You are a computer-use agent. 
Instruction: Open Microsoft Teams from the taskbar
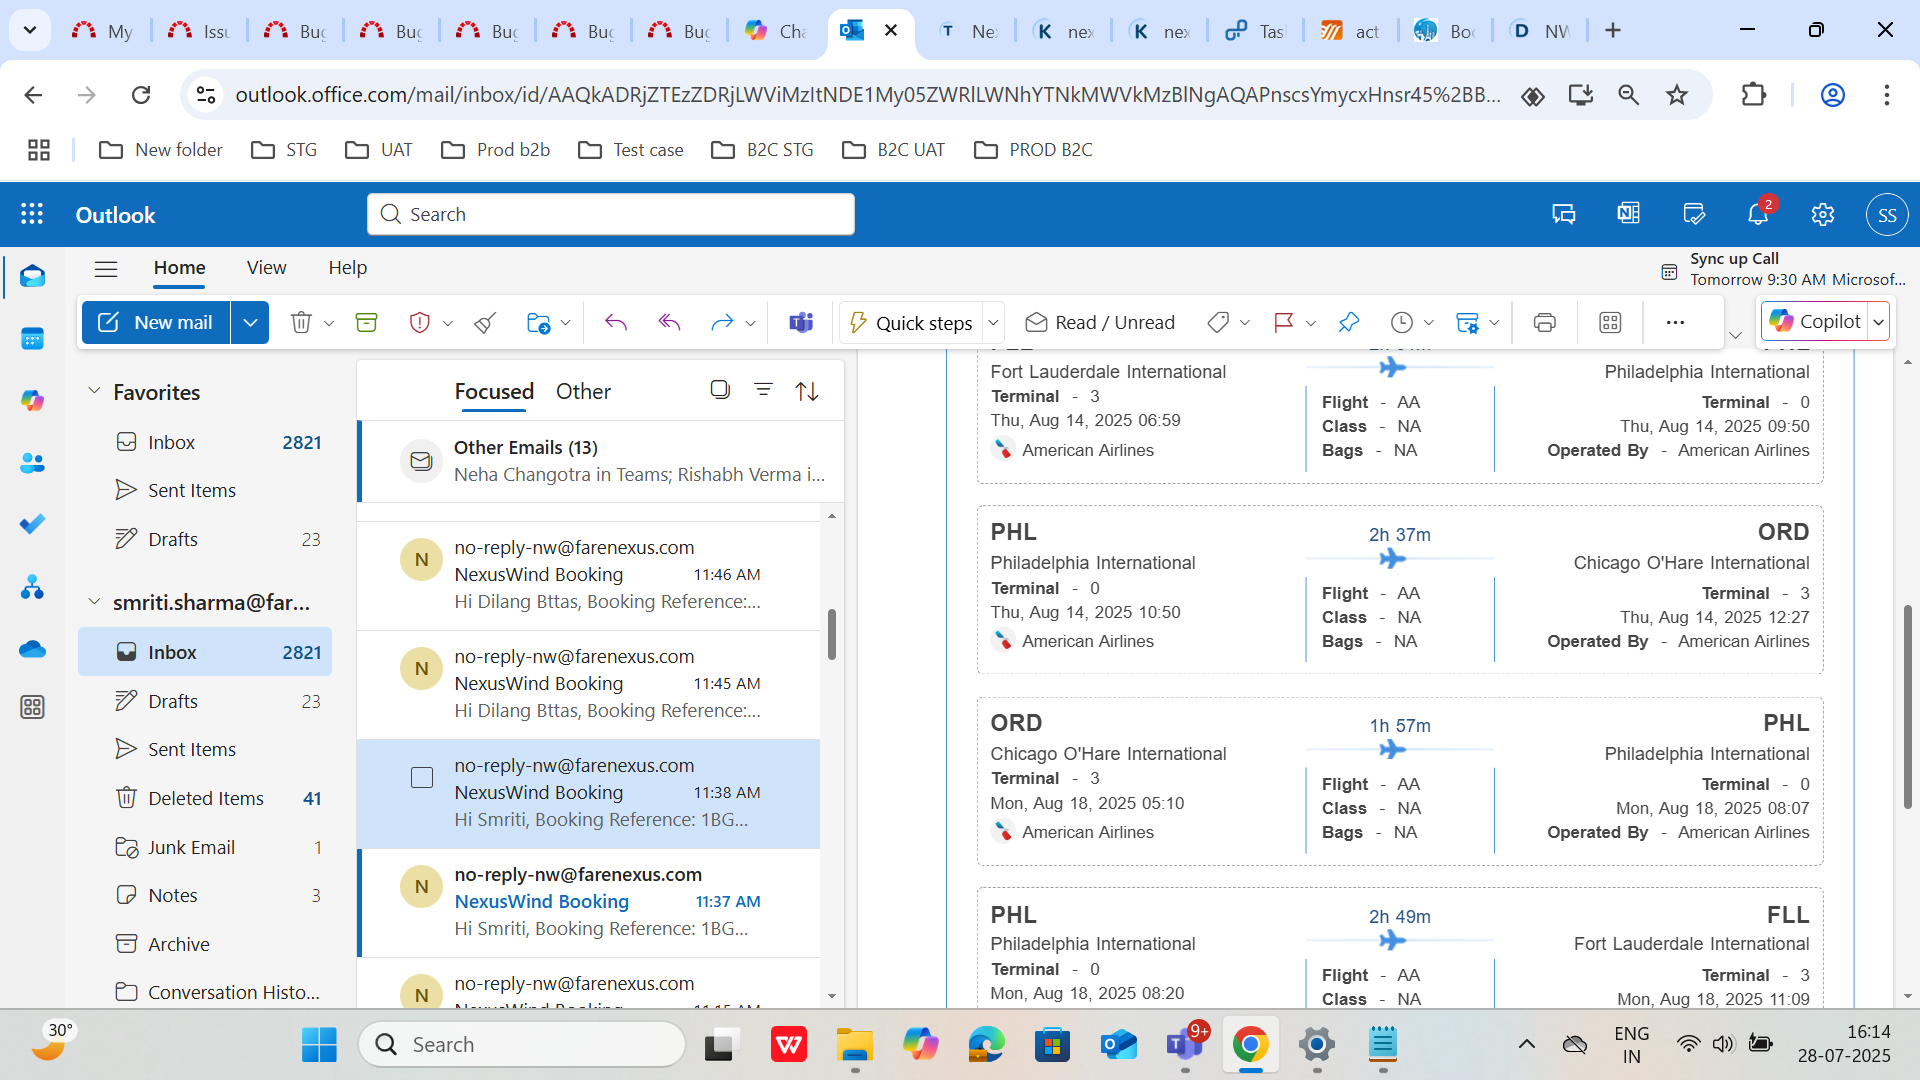pos(1184,1044)
